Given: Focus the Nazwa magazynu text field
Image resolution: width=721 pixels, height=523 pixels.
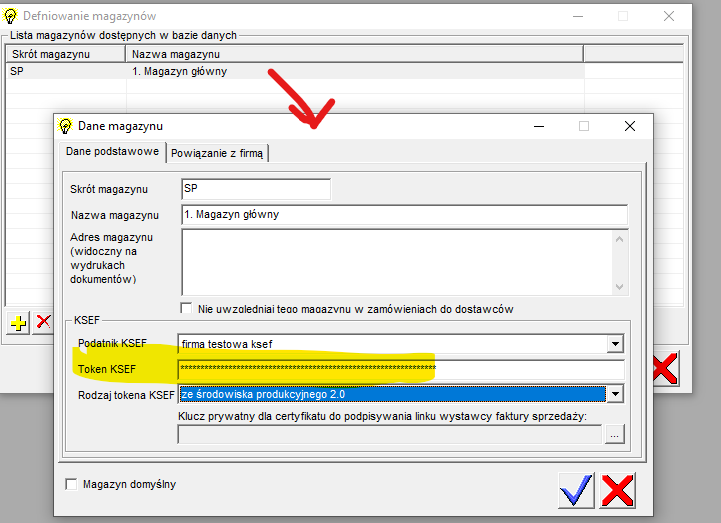Looking at the screenshot, I should [404, 215].
